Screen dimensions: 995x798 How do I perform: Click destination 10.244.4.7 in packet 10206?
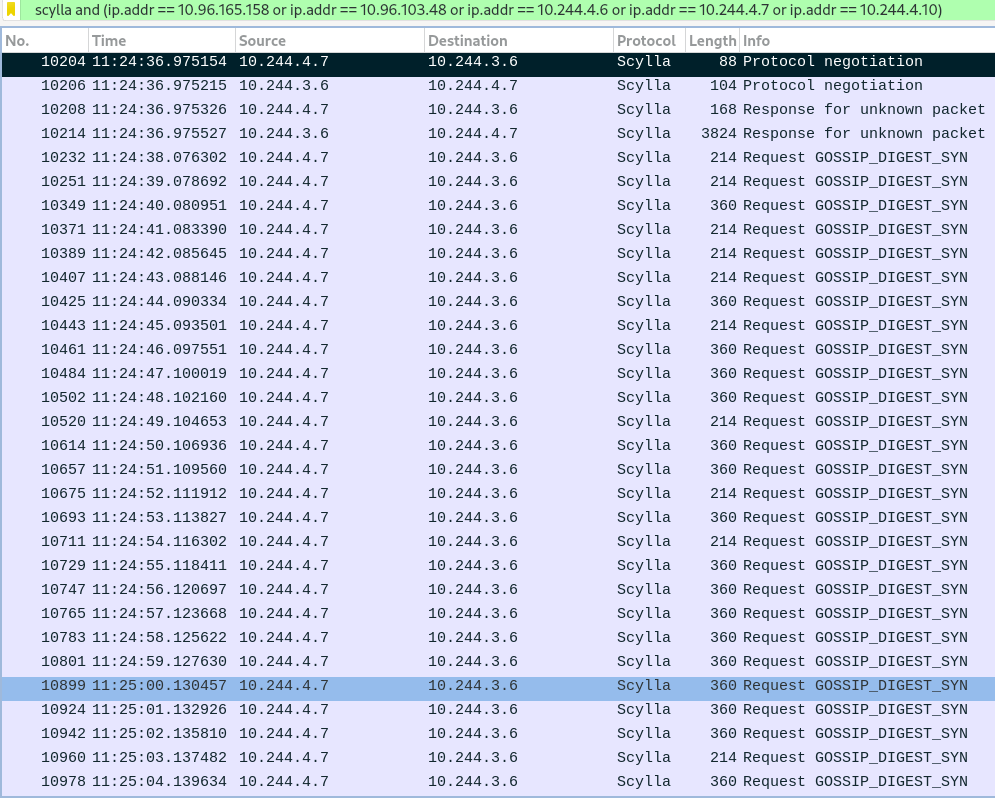[x=473, y=86]
